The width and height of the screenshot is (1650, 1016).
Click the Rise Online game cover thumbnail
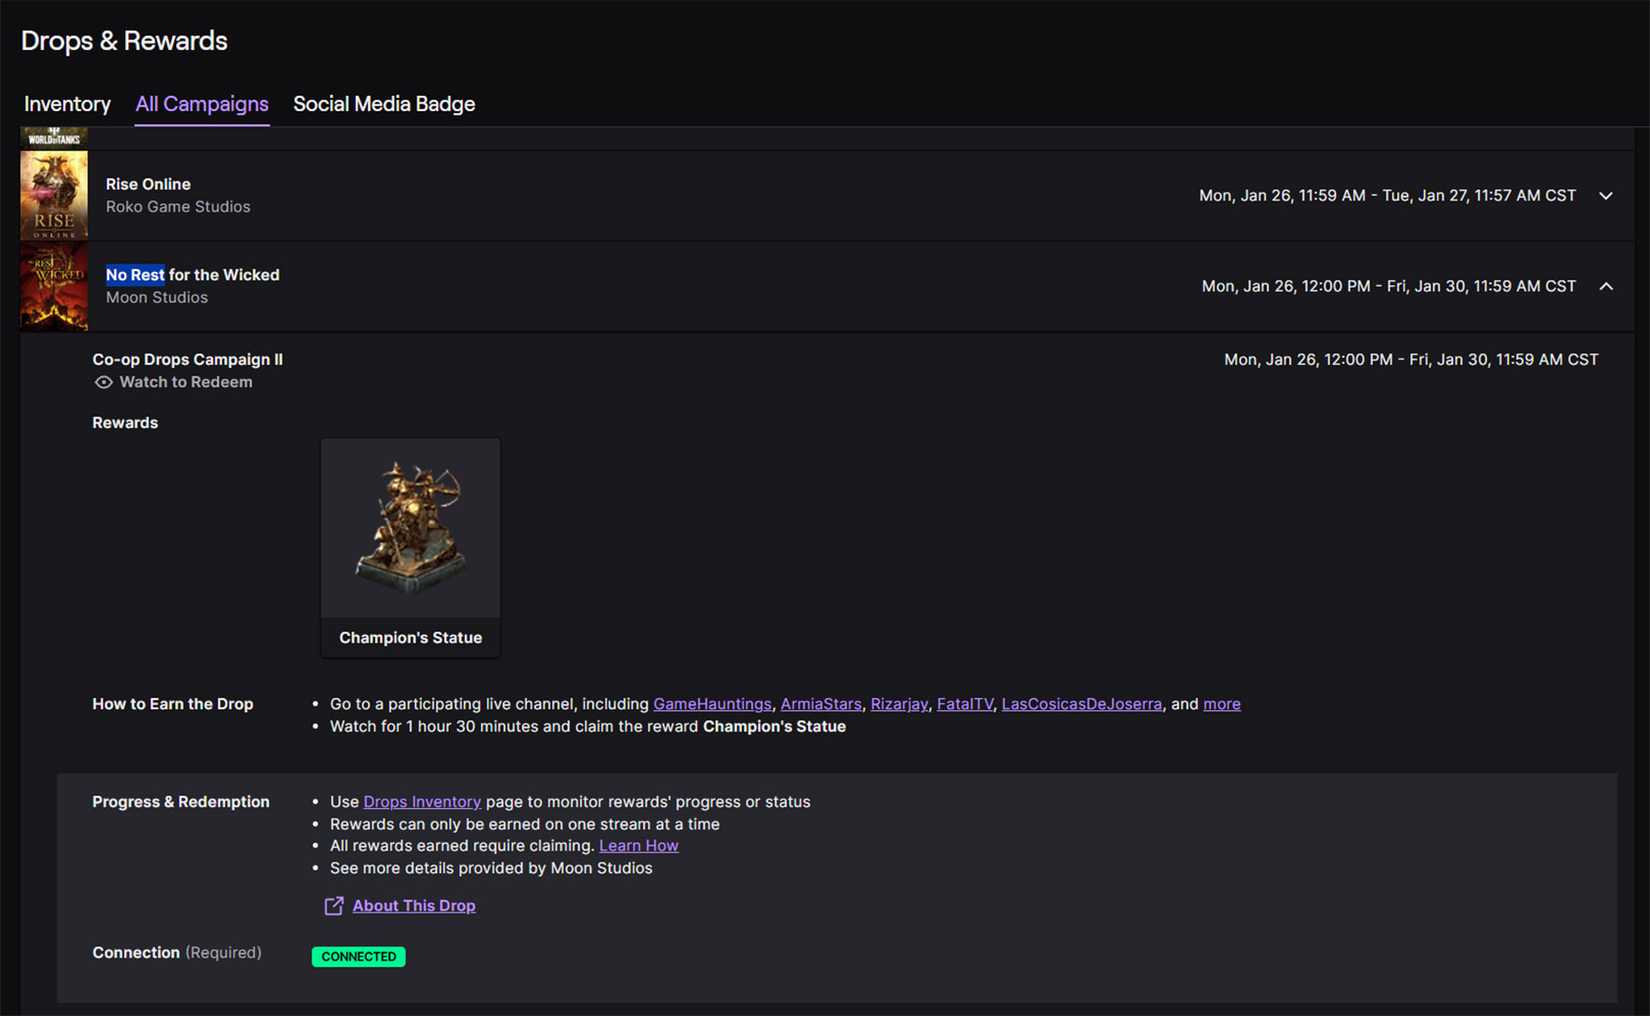click(x=54, y=195)
